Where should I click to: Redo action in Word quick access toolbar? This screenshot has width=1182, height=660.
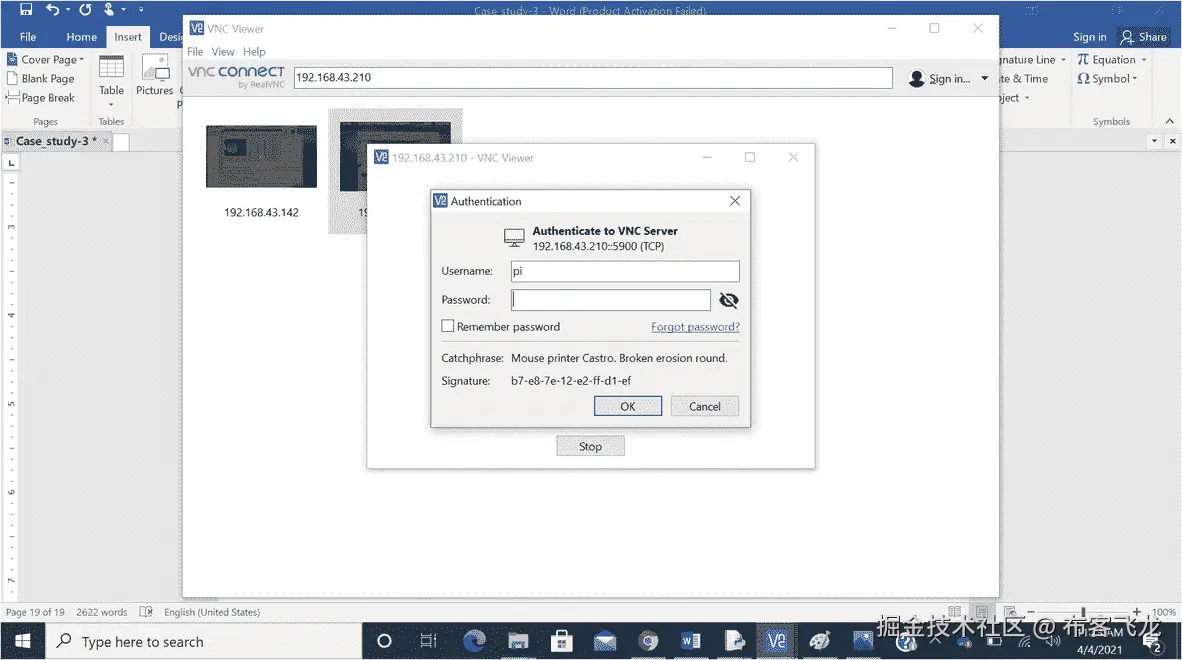point(85,9)
